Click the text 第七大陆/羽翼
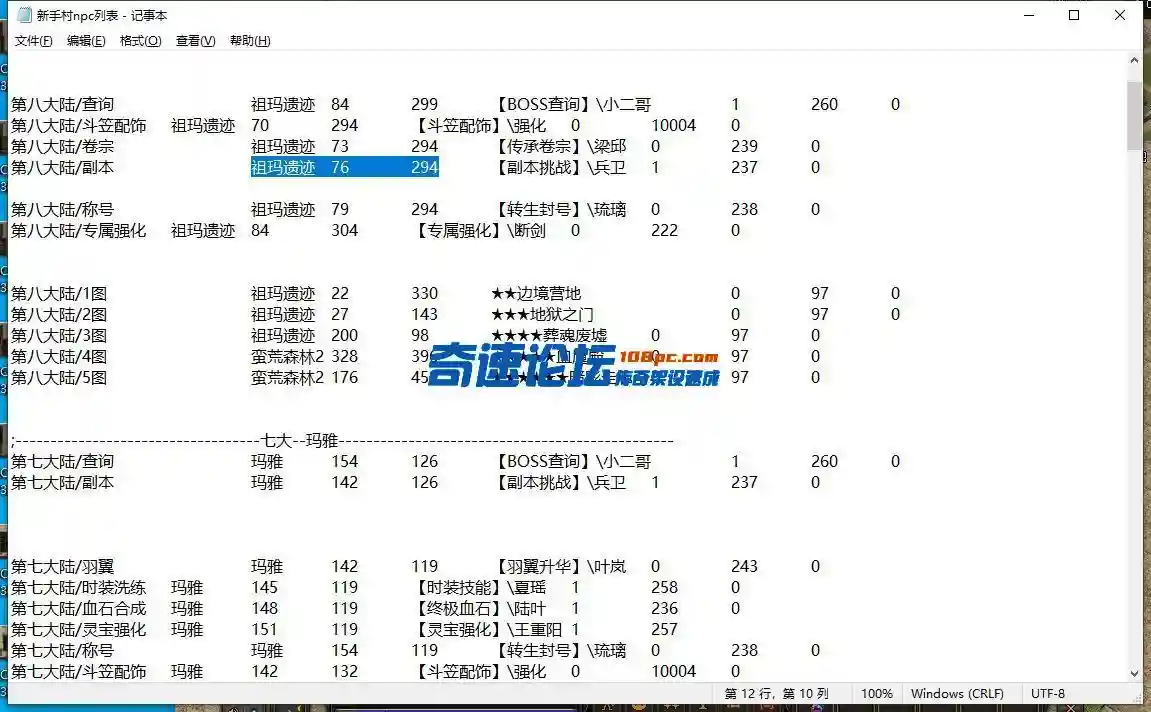The height and width of the screenshot is (712, 1151). [x=62, y=567]
